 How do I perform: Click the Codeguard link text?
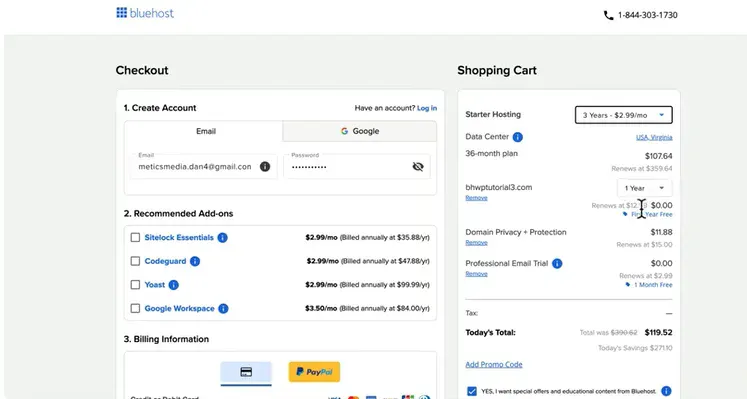coord(165,261)
